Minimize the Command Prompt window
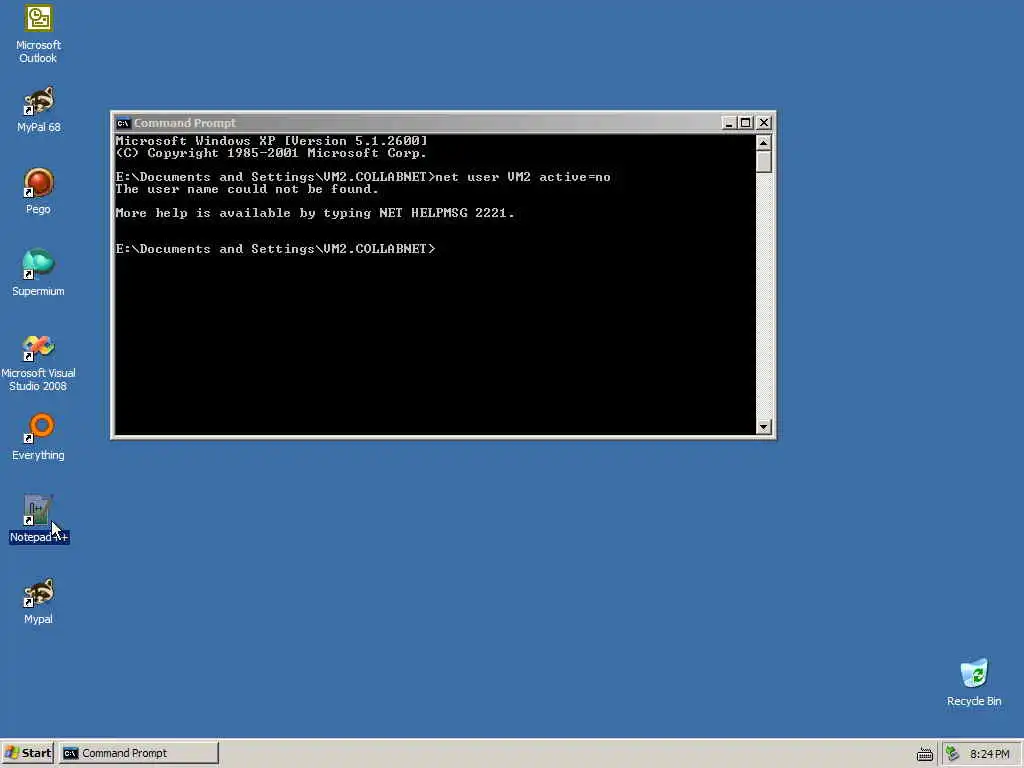This screenshot has width=1024, height=768. click(729, 123)
